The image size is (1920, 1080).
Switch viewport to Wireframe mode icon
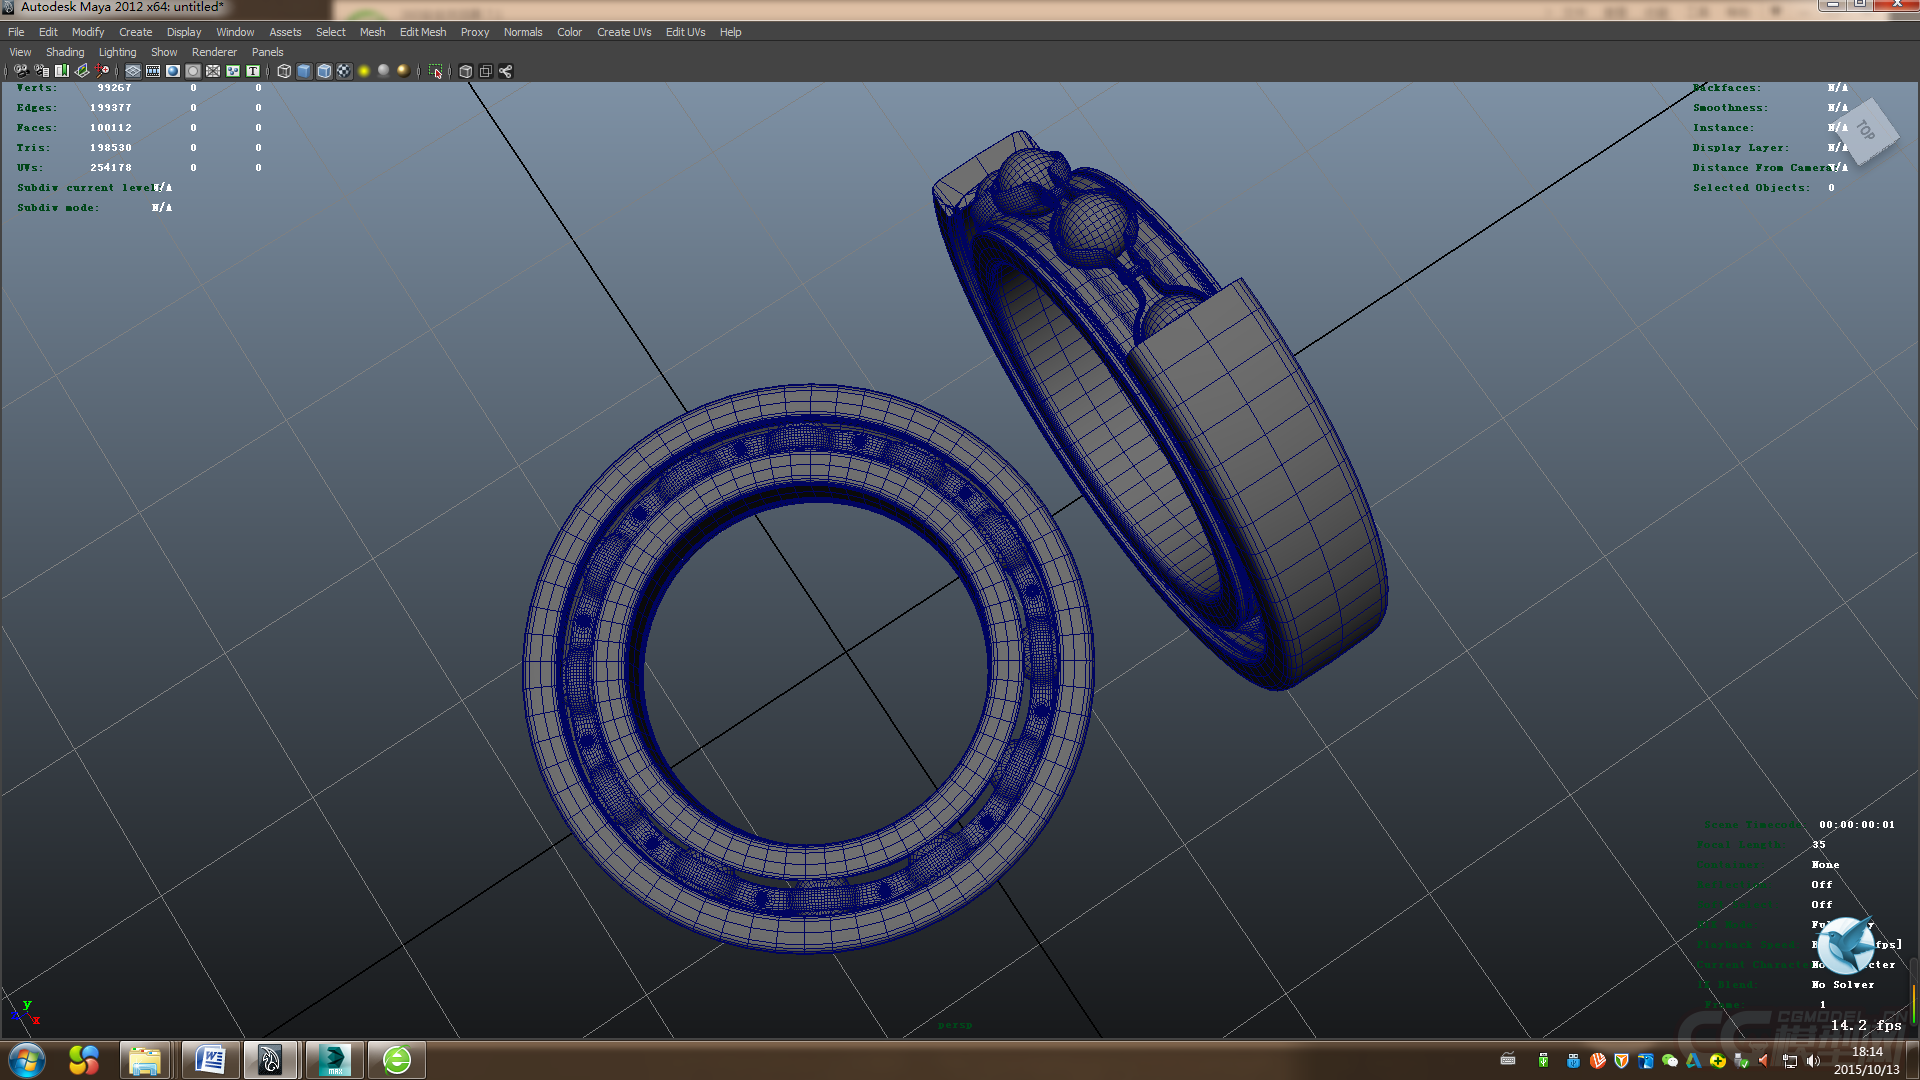(x=284, y=71)
